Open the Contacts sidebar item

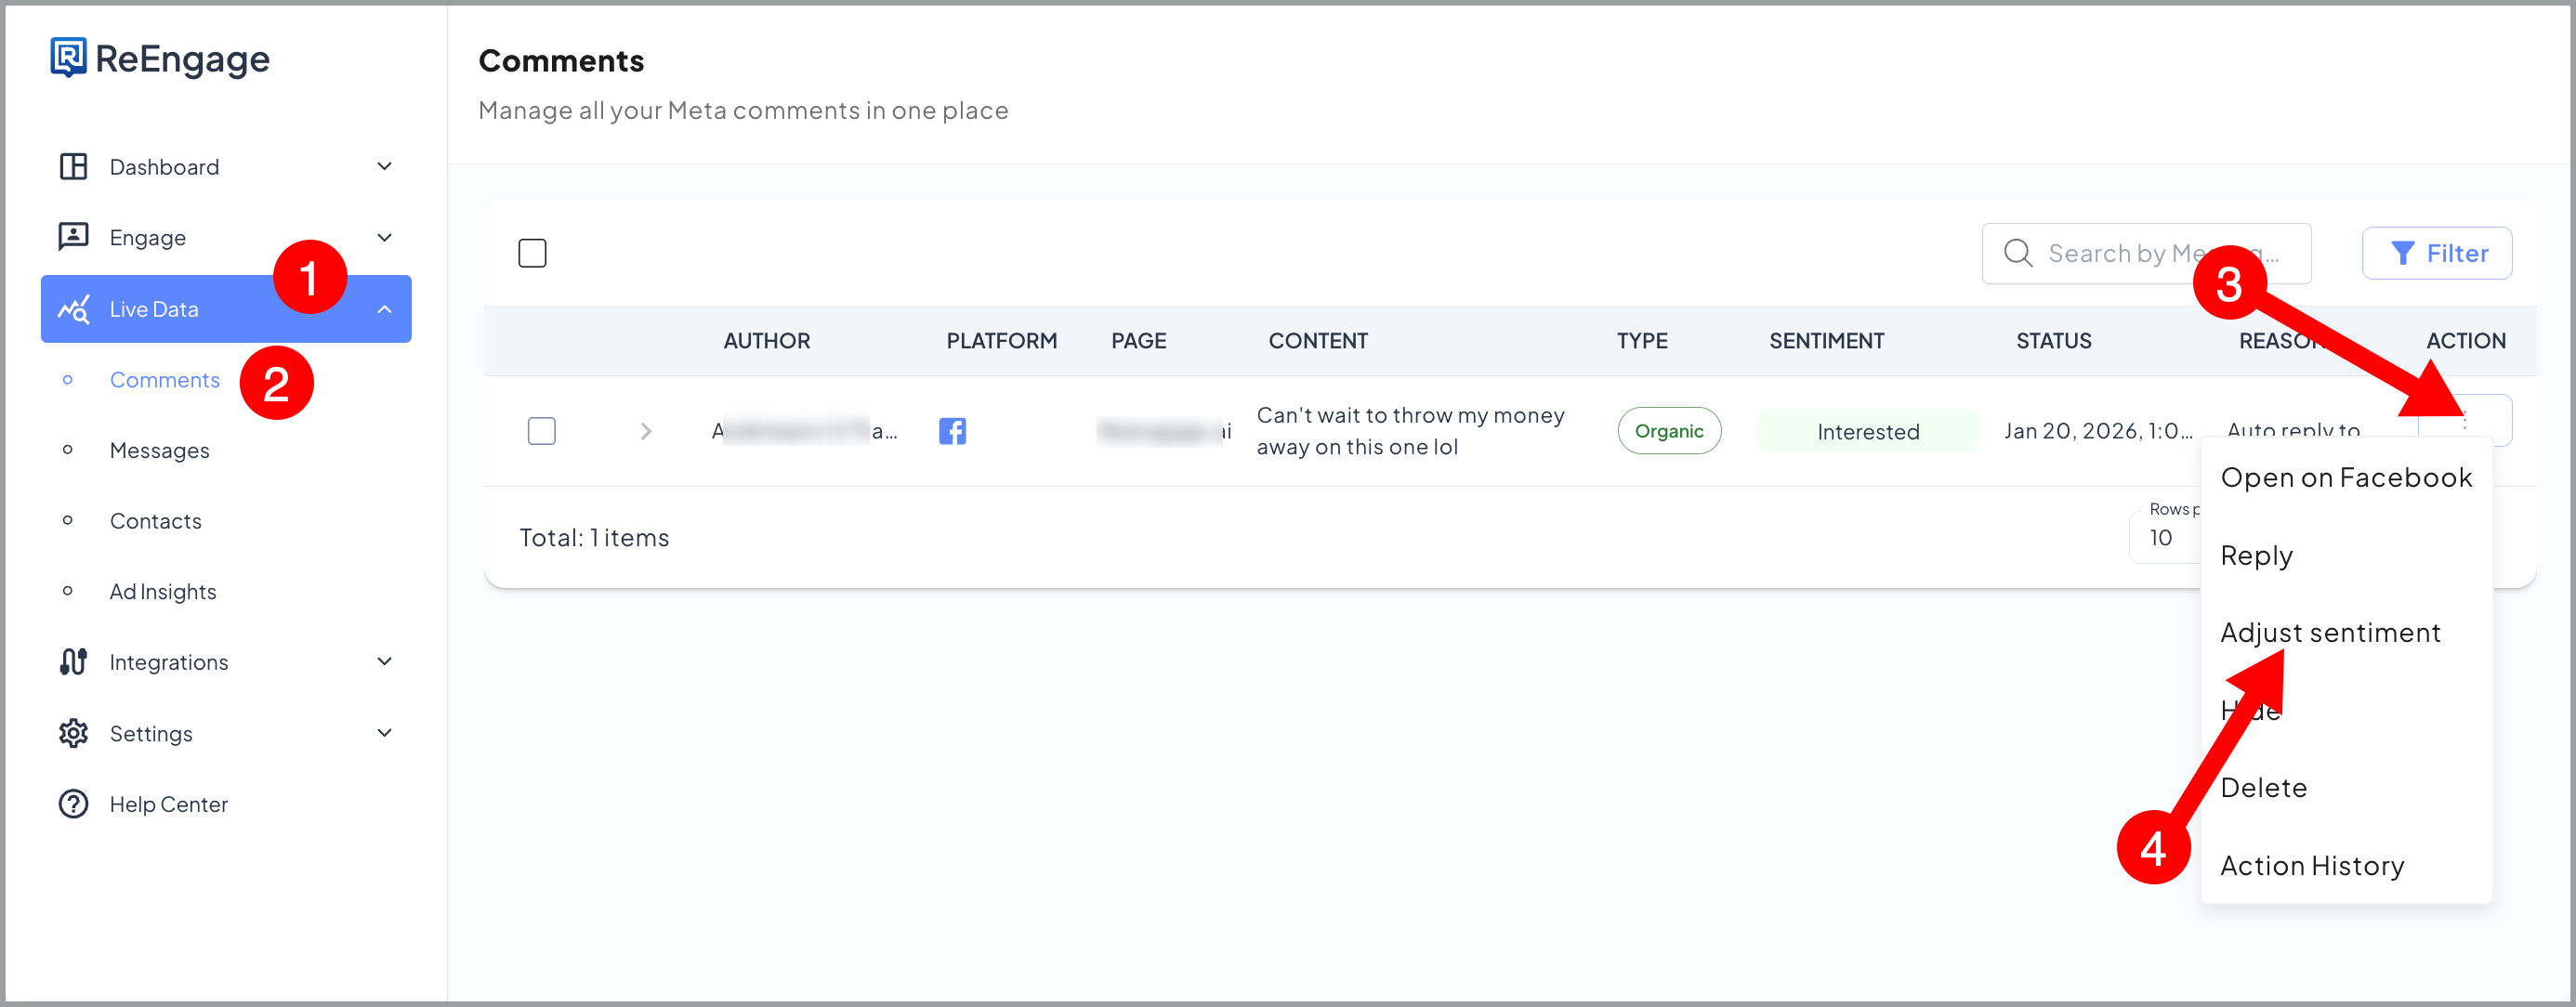[156, 521]
